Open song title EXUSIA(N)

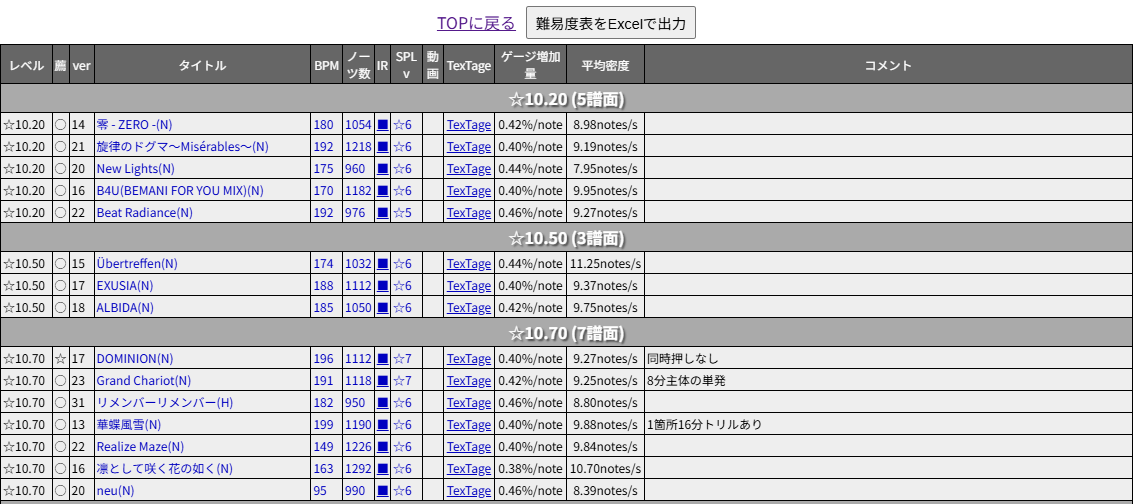click(125, 285)
